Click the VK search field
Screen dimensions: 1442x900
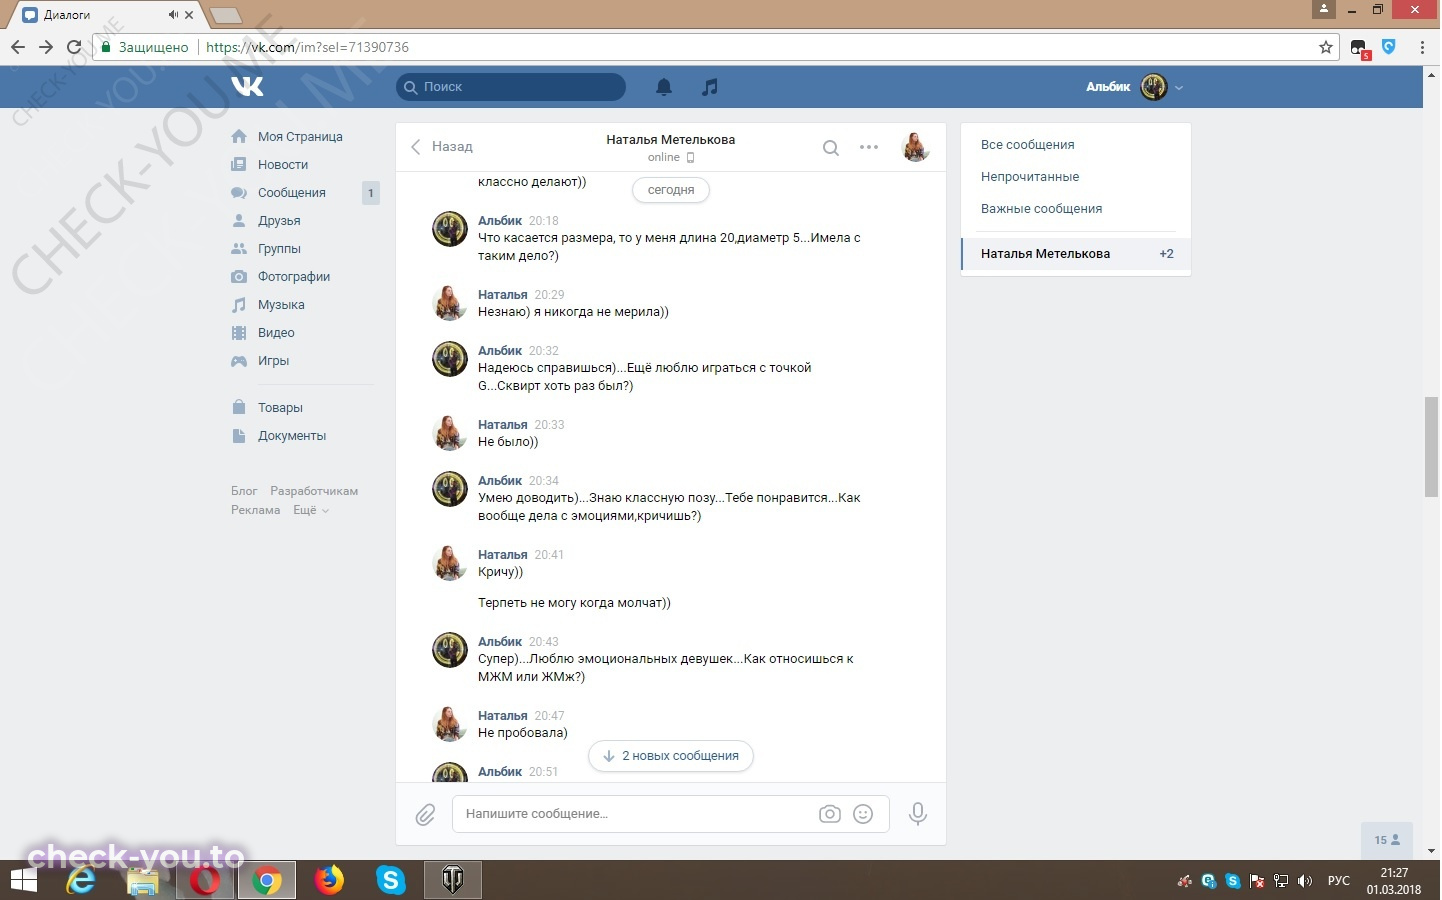511,87
